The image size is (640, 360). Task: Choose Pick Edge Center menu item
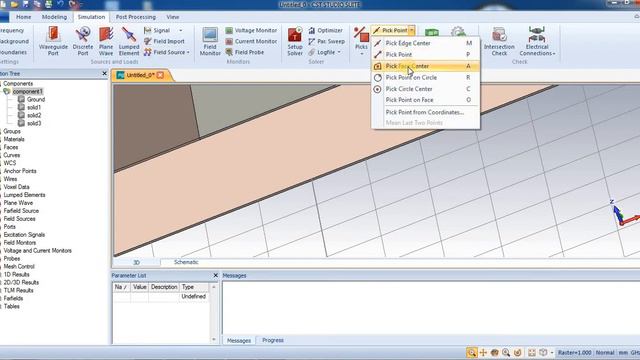click(425, 43)
